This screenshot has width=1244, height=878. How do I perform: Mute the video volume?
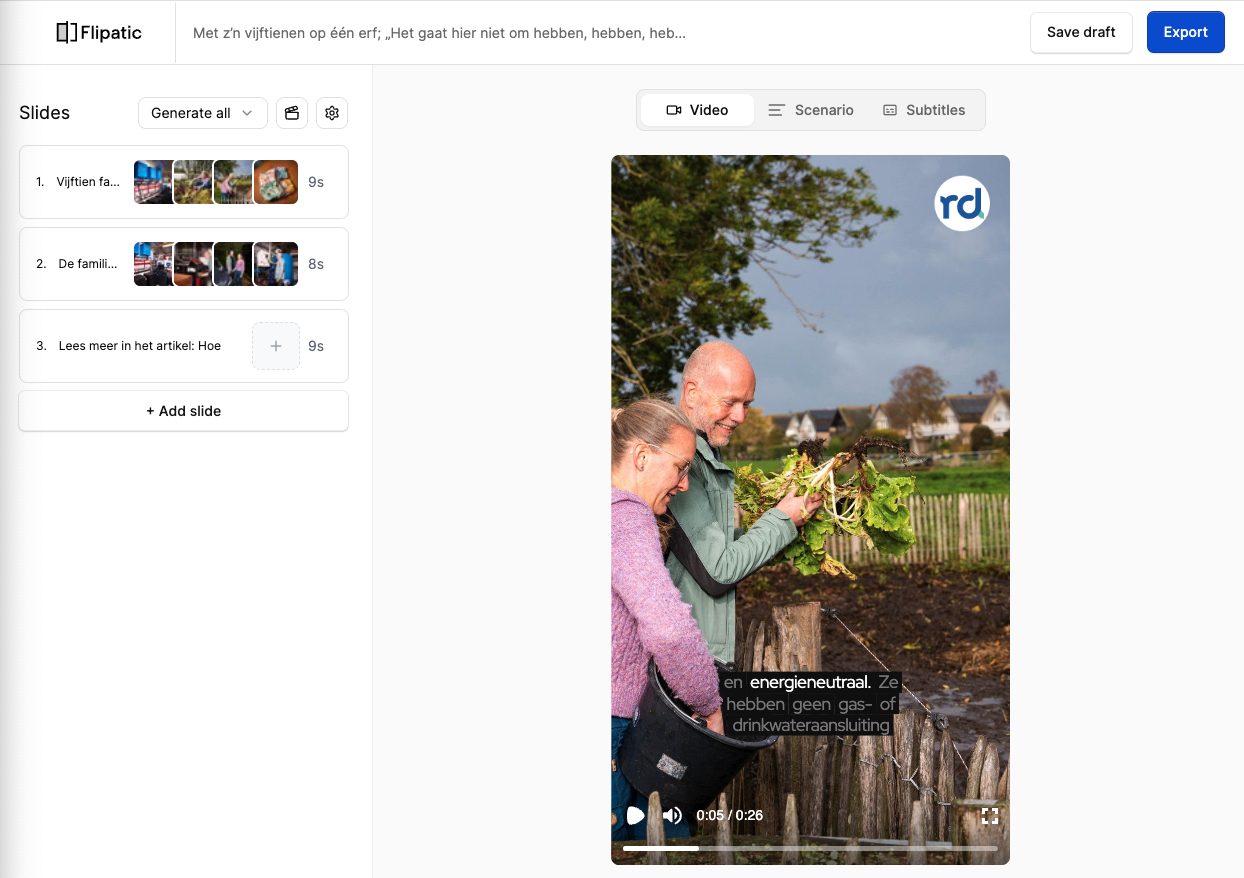672,815
